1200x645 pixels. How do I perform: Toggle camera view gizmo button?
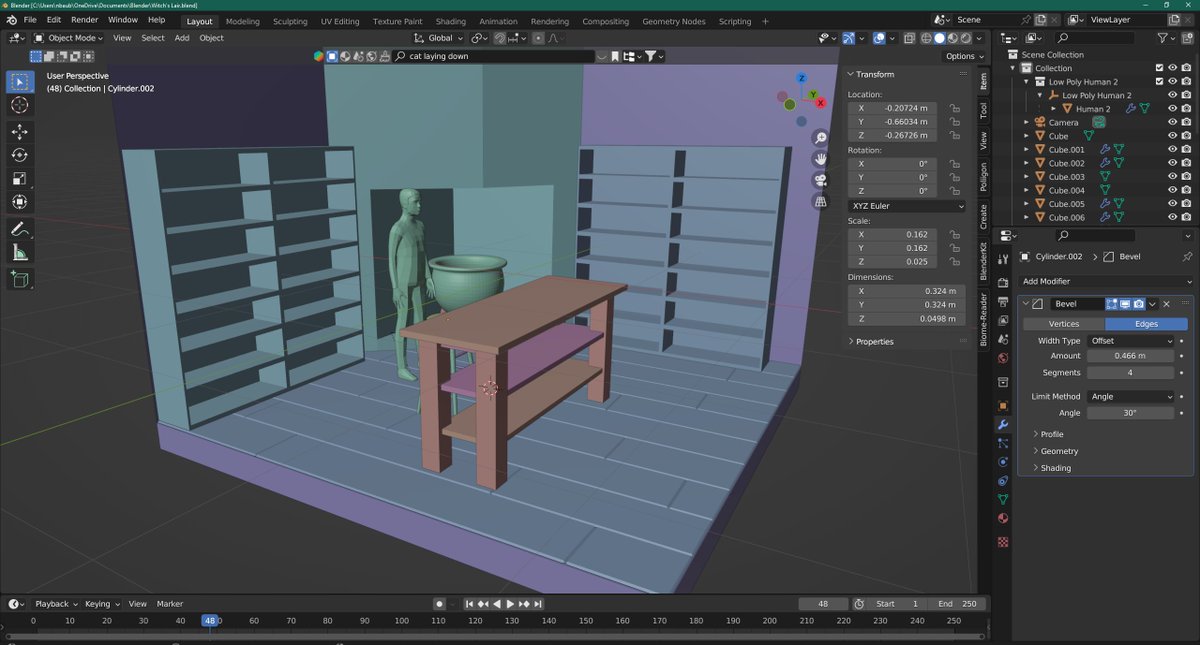point(821,180)
